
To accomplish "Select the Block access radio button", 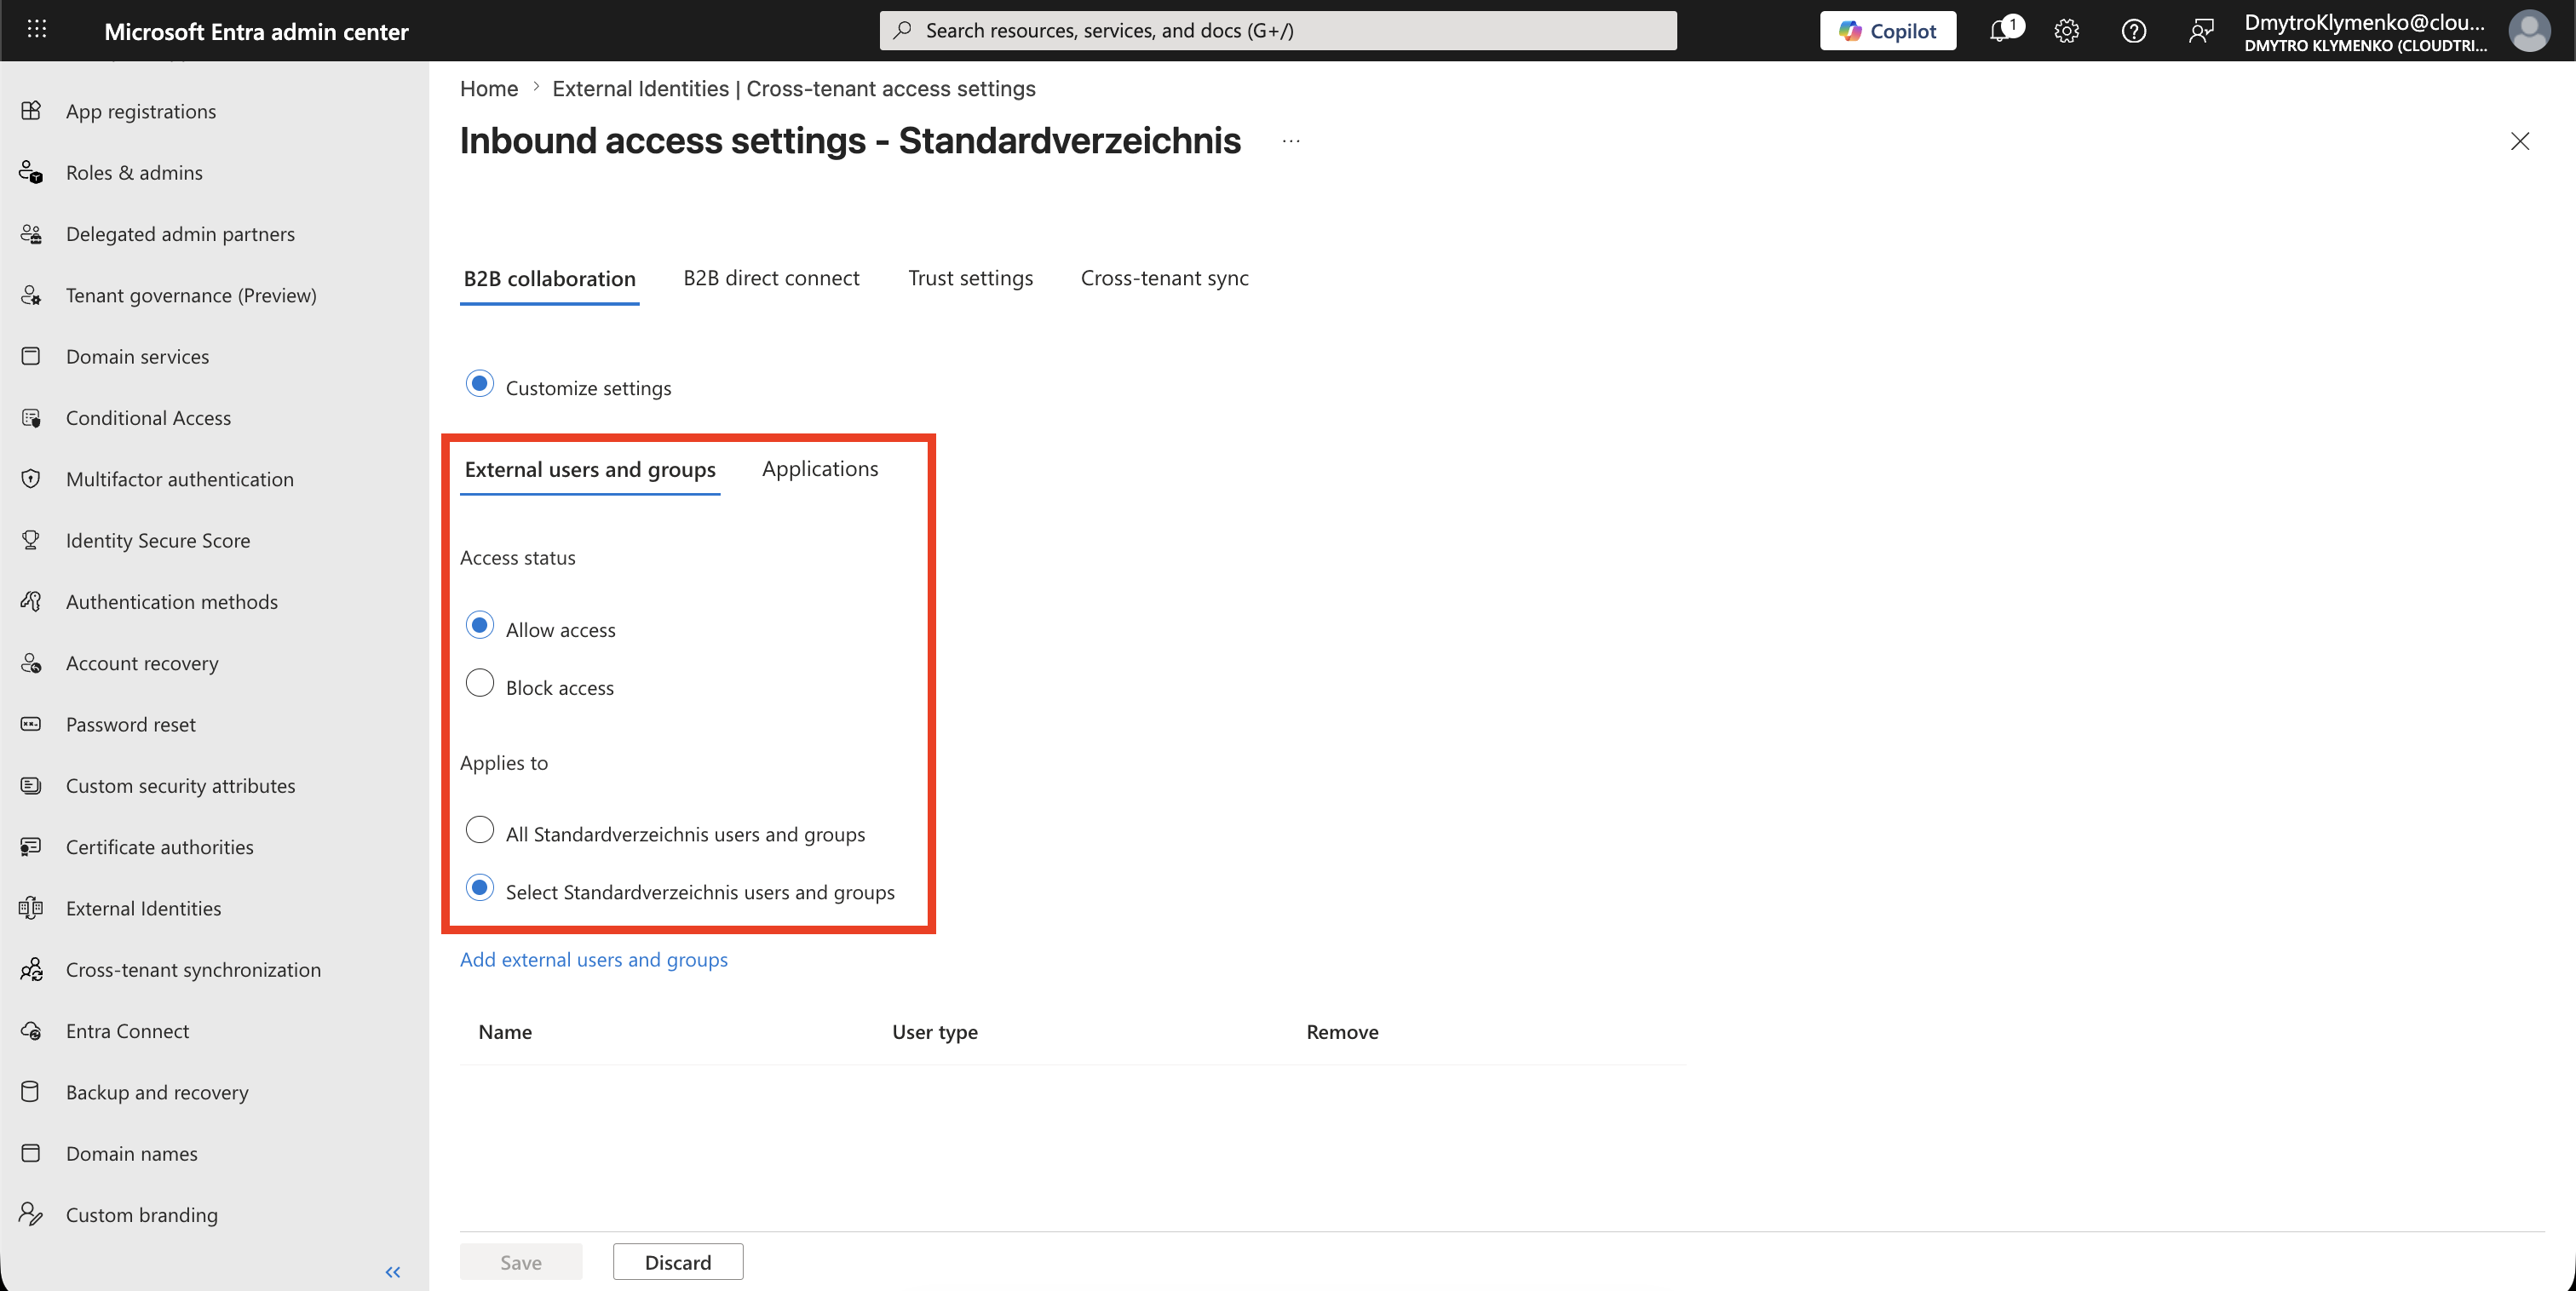I will (x=480, y=684).
